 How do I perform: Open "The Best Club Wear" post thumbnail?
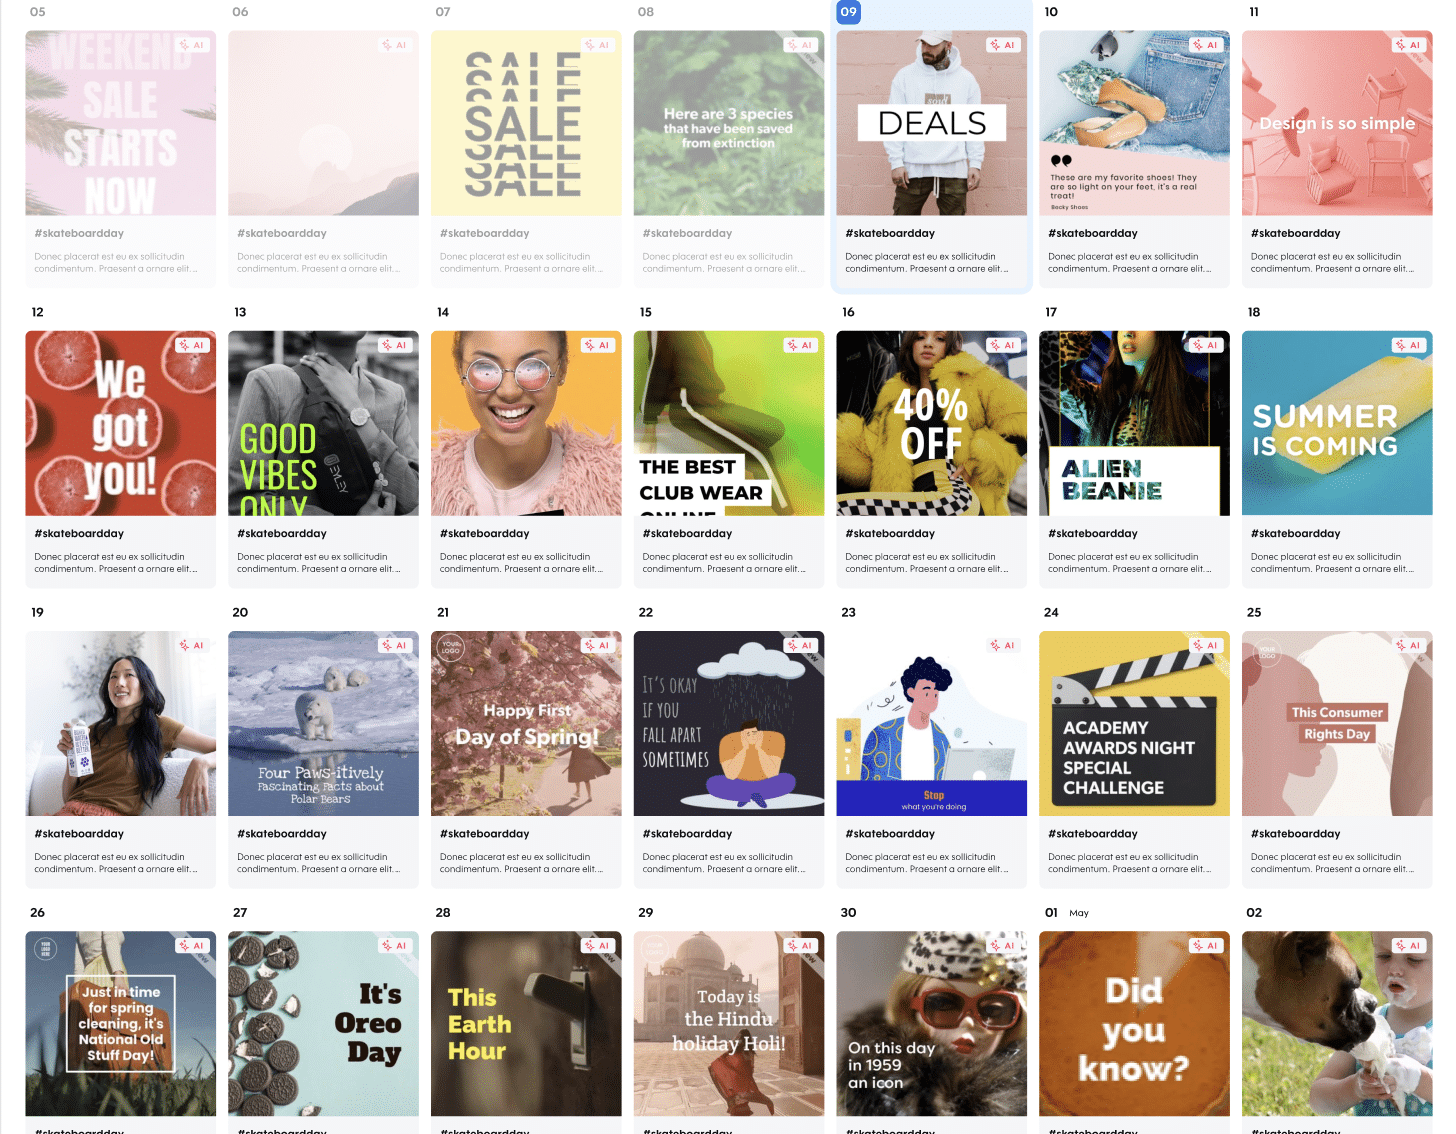coord(728,423)
